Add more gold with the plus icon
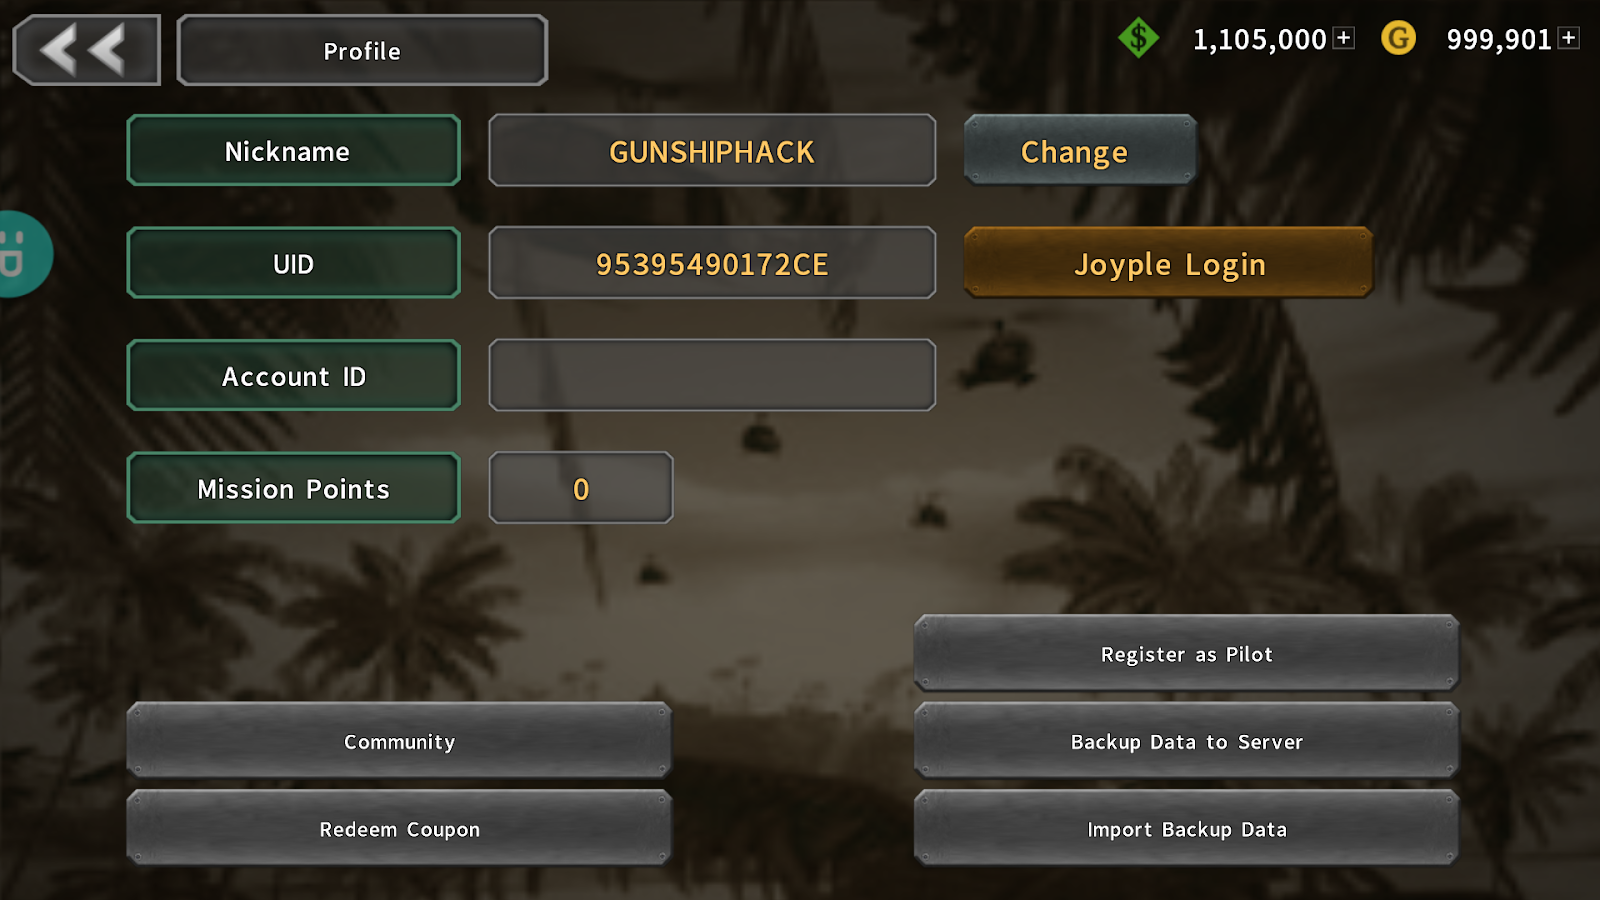The image size is (1600, 900). 1569,38
